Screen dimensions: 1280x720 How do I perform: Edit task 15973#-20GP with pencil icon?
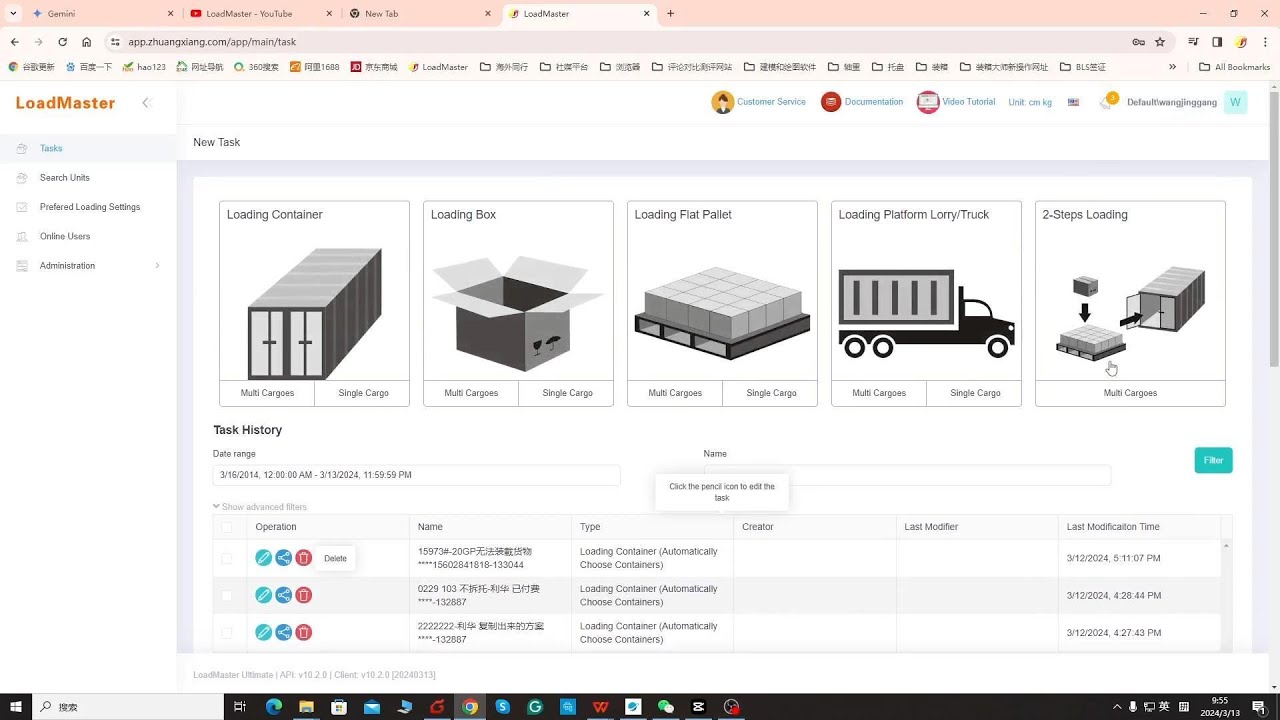point(264,558)
